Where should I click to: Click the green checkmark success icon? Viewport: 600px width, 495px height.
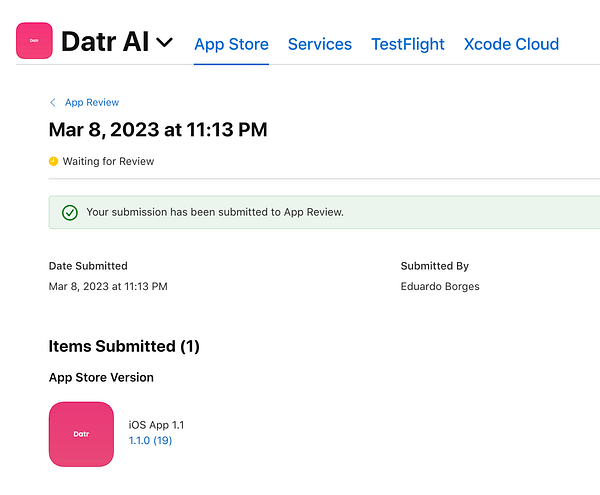click(70, 212)
